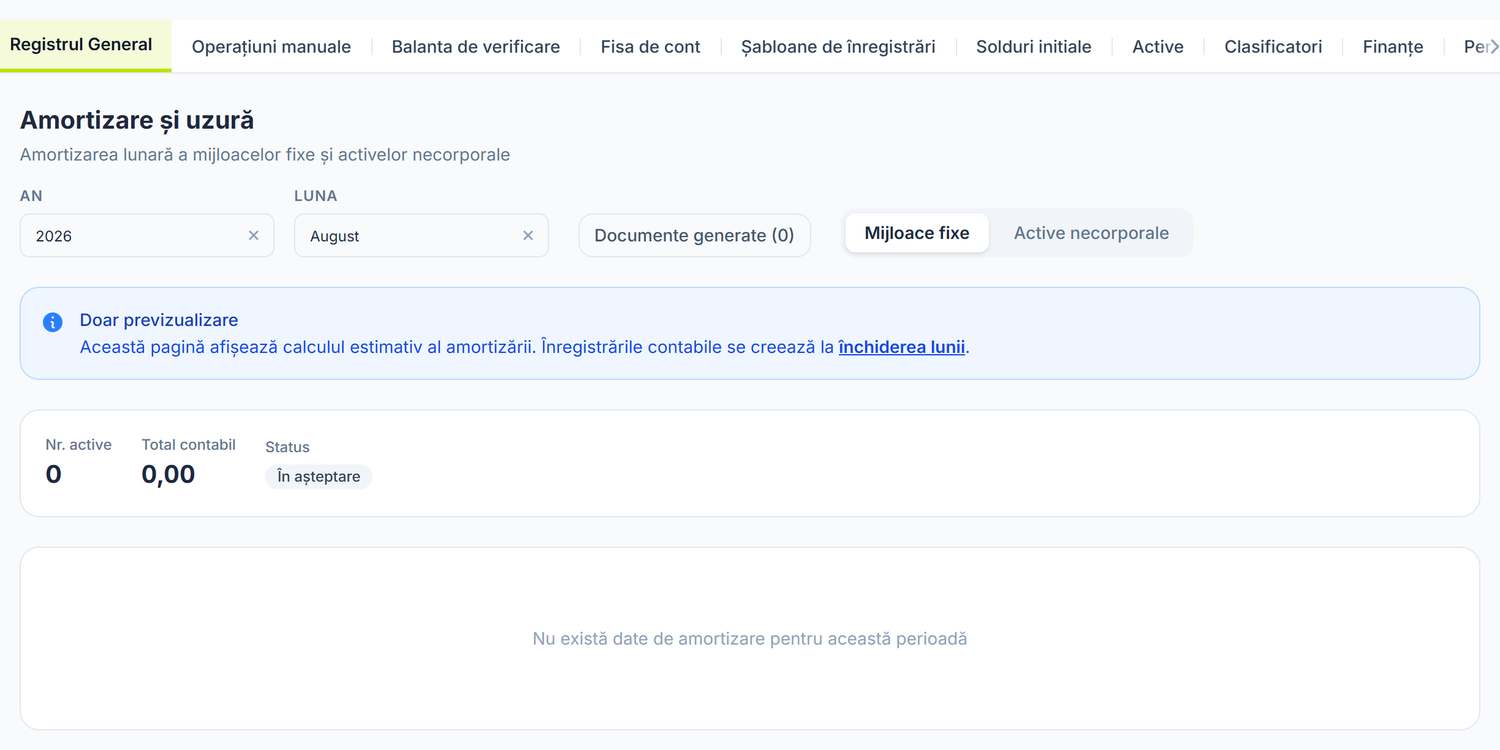1500x750 pixels.
Task: Open the Finanțe tab
Action: pyautogui.click(x=1393, y=47)
